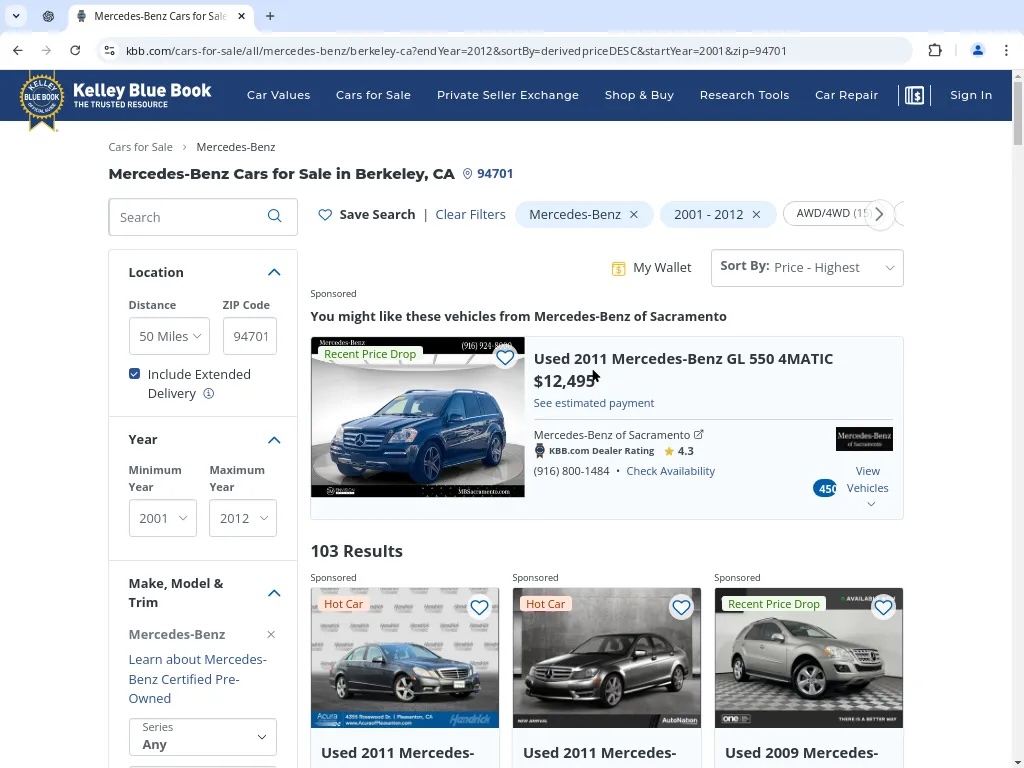Click the info icon beside Extended Delivery

(x=209, y=394)
